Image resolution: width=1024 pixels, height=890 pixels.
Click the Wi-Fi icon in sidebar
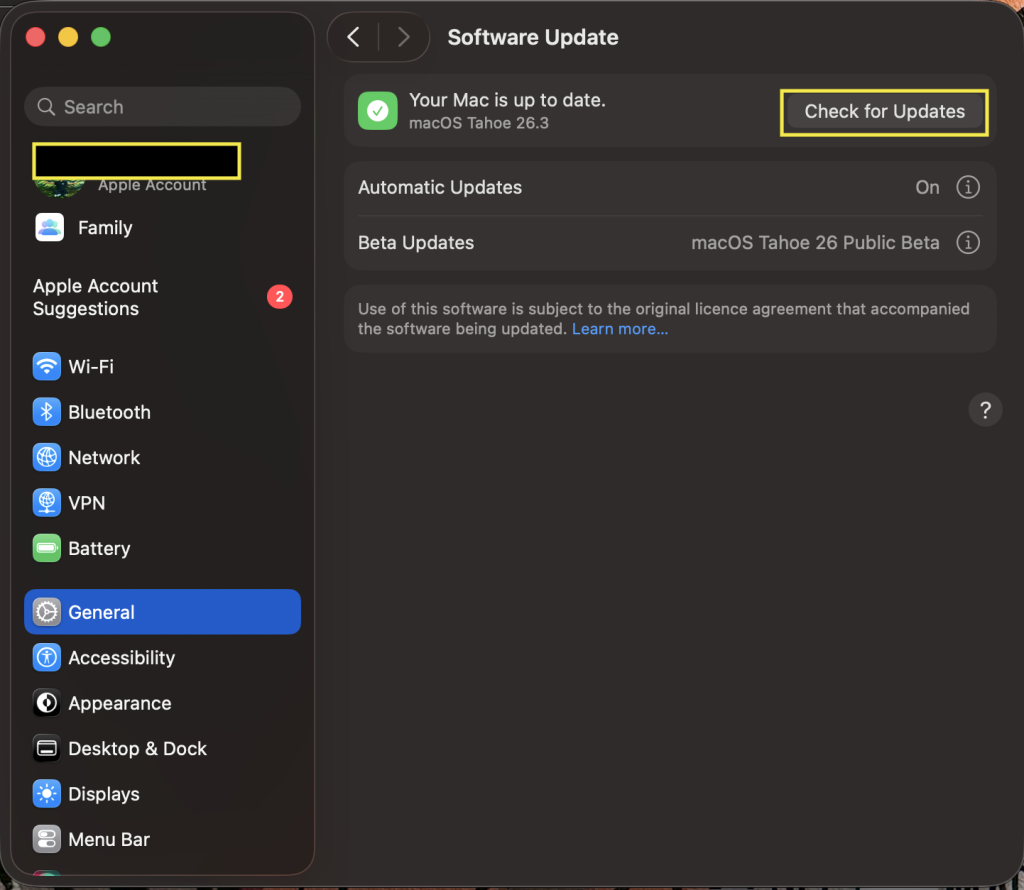[47, 367]
